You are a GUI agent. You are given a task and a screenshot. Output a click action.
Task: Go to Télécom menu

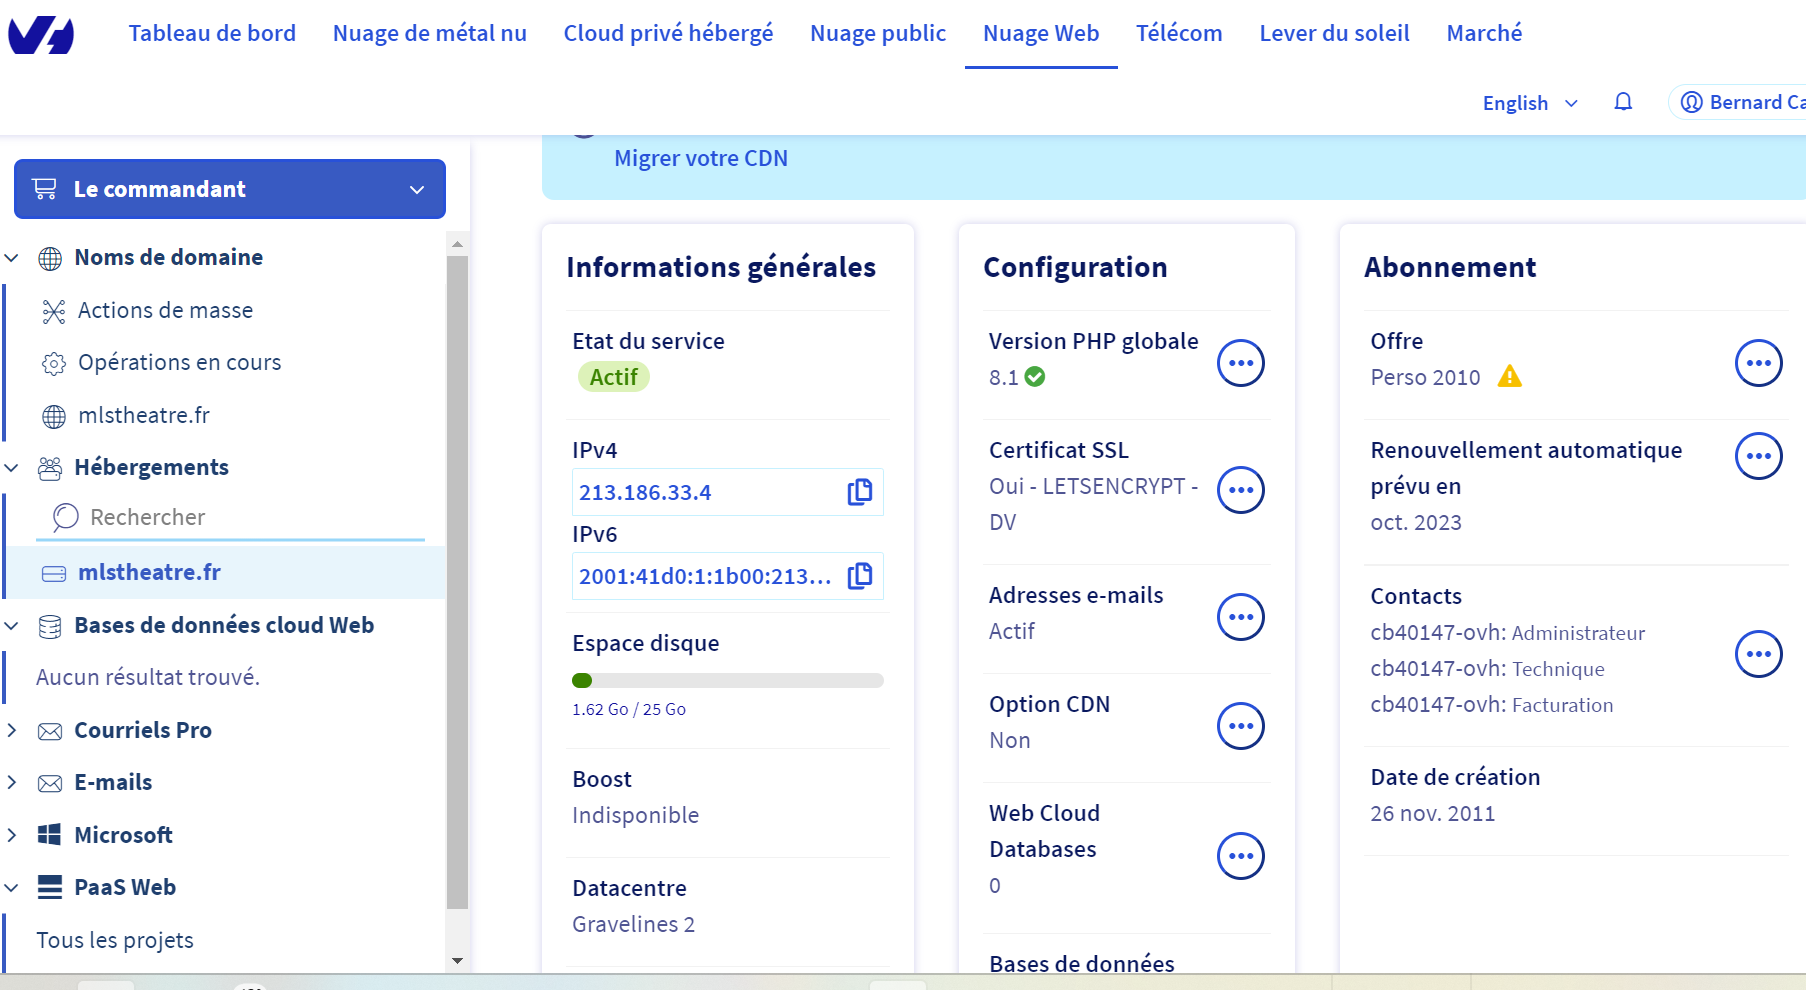(1178, 33)
